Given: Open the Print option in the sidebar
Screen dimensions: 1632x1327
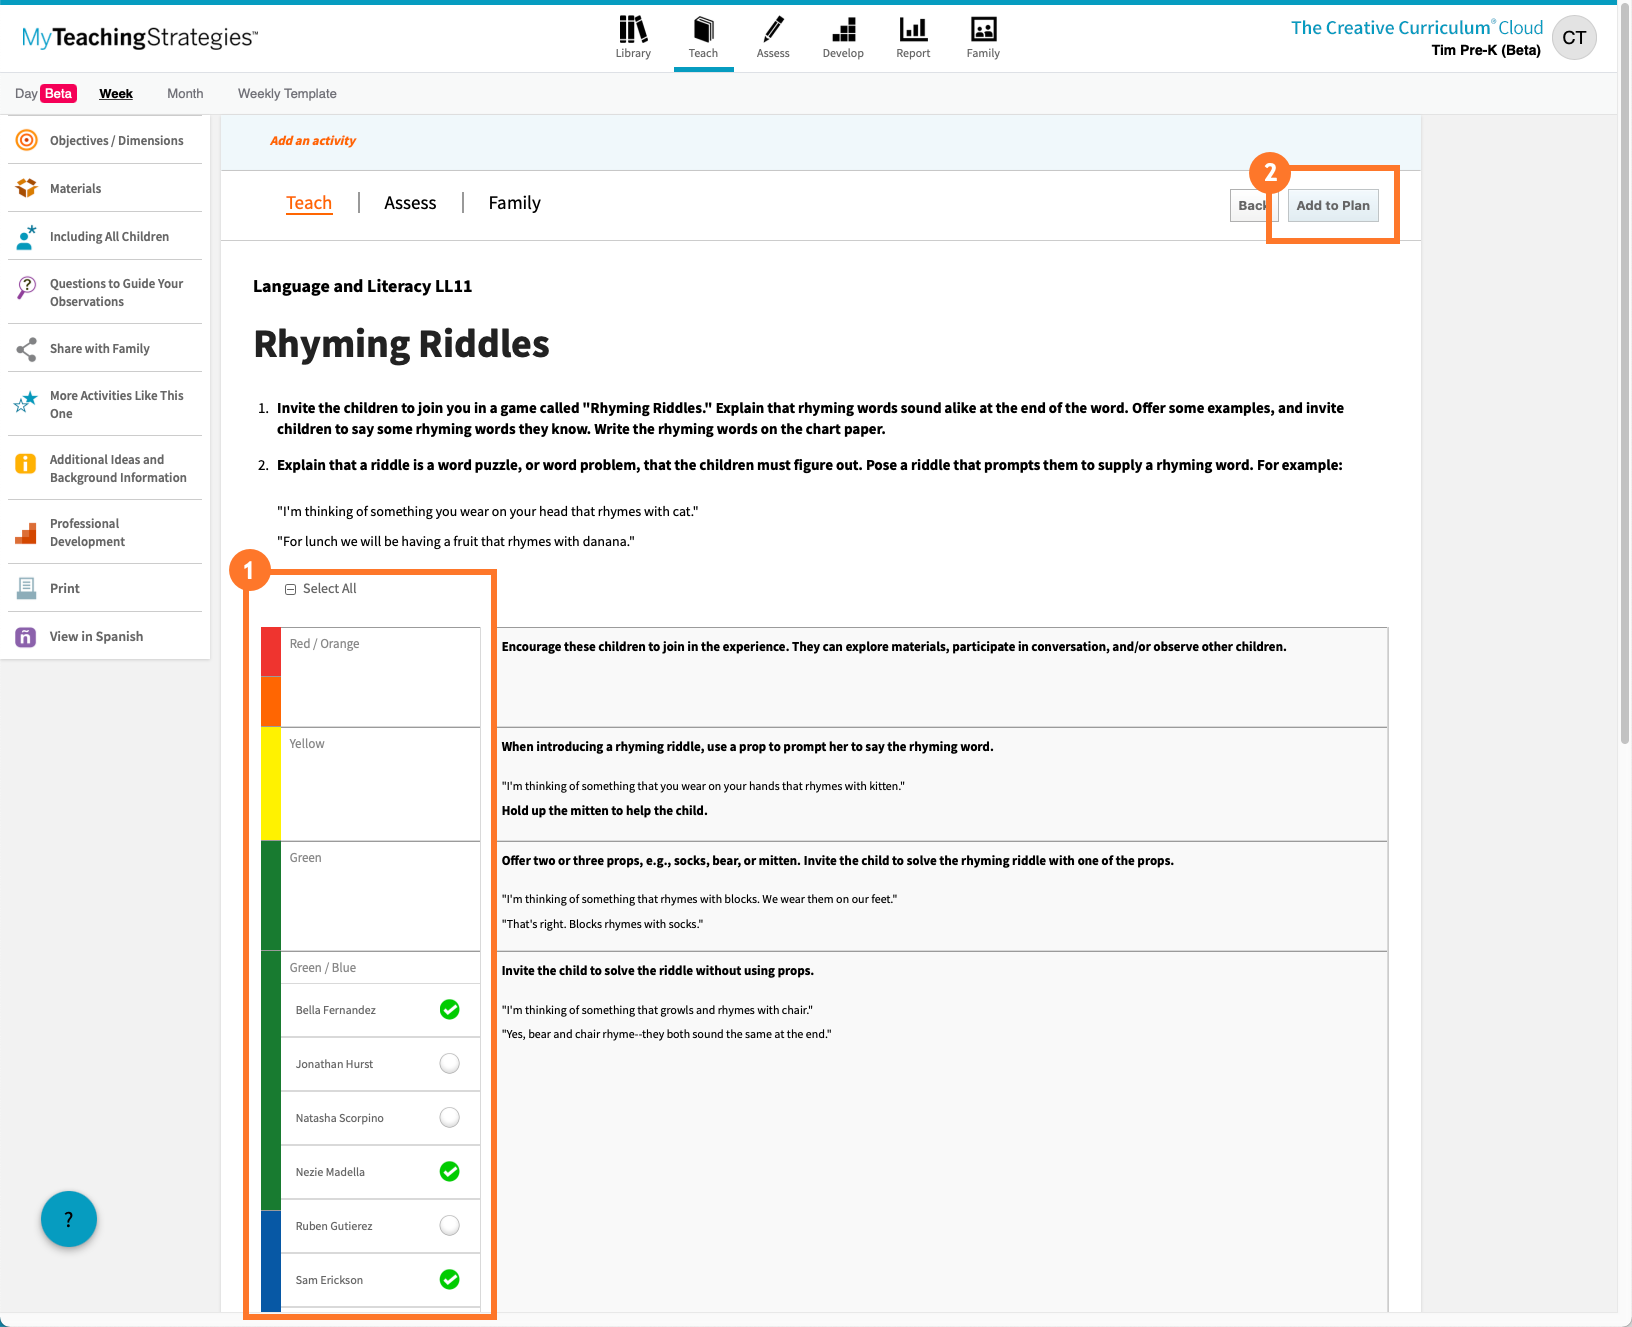Looking at the screenshot, I should click(x=64, y=588).
